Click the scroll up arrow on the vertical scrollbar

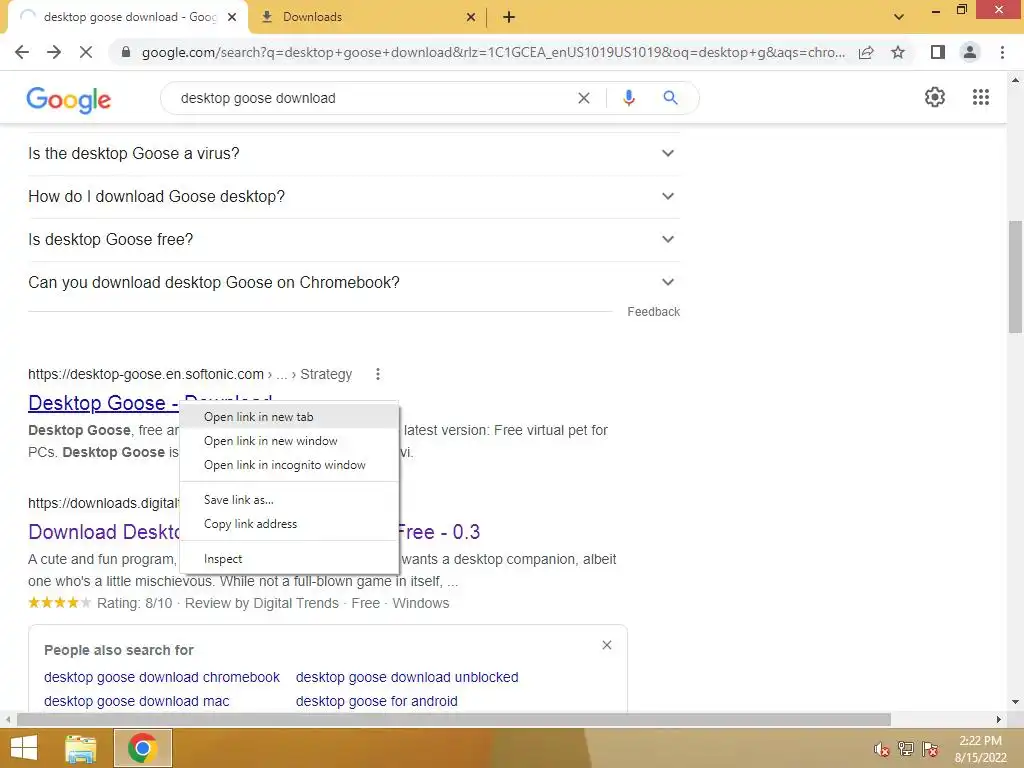coord(1015,80)
